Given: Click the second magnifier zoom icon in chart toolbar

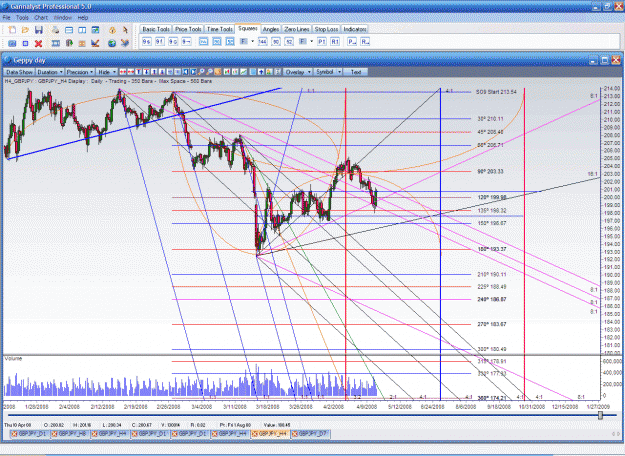Looking at the screenshot, I should pos(209,72).
